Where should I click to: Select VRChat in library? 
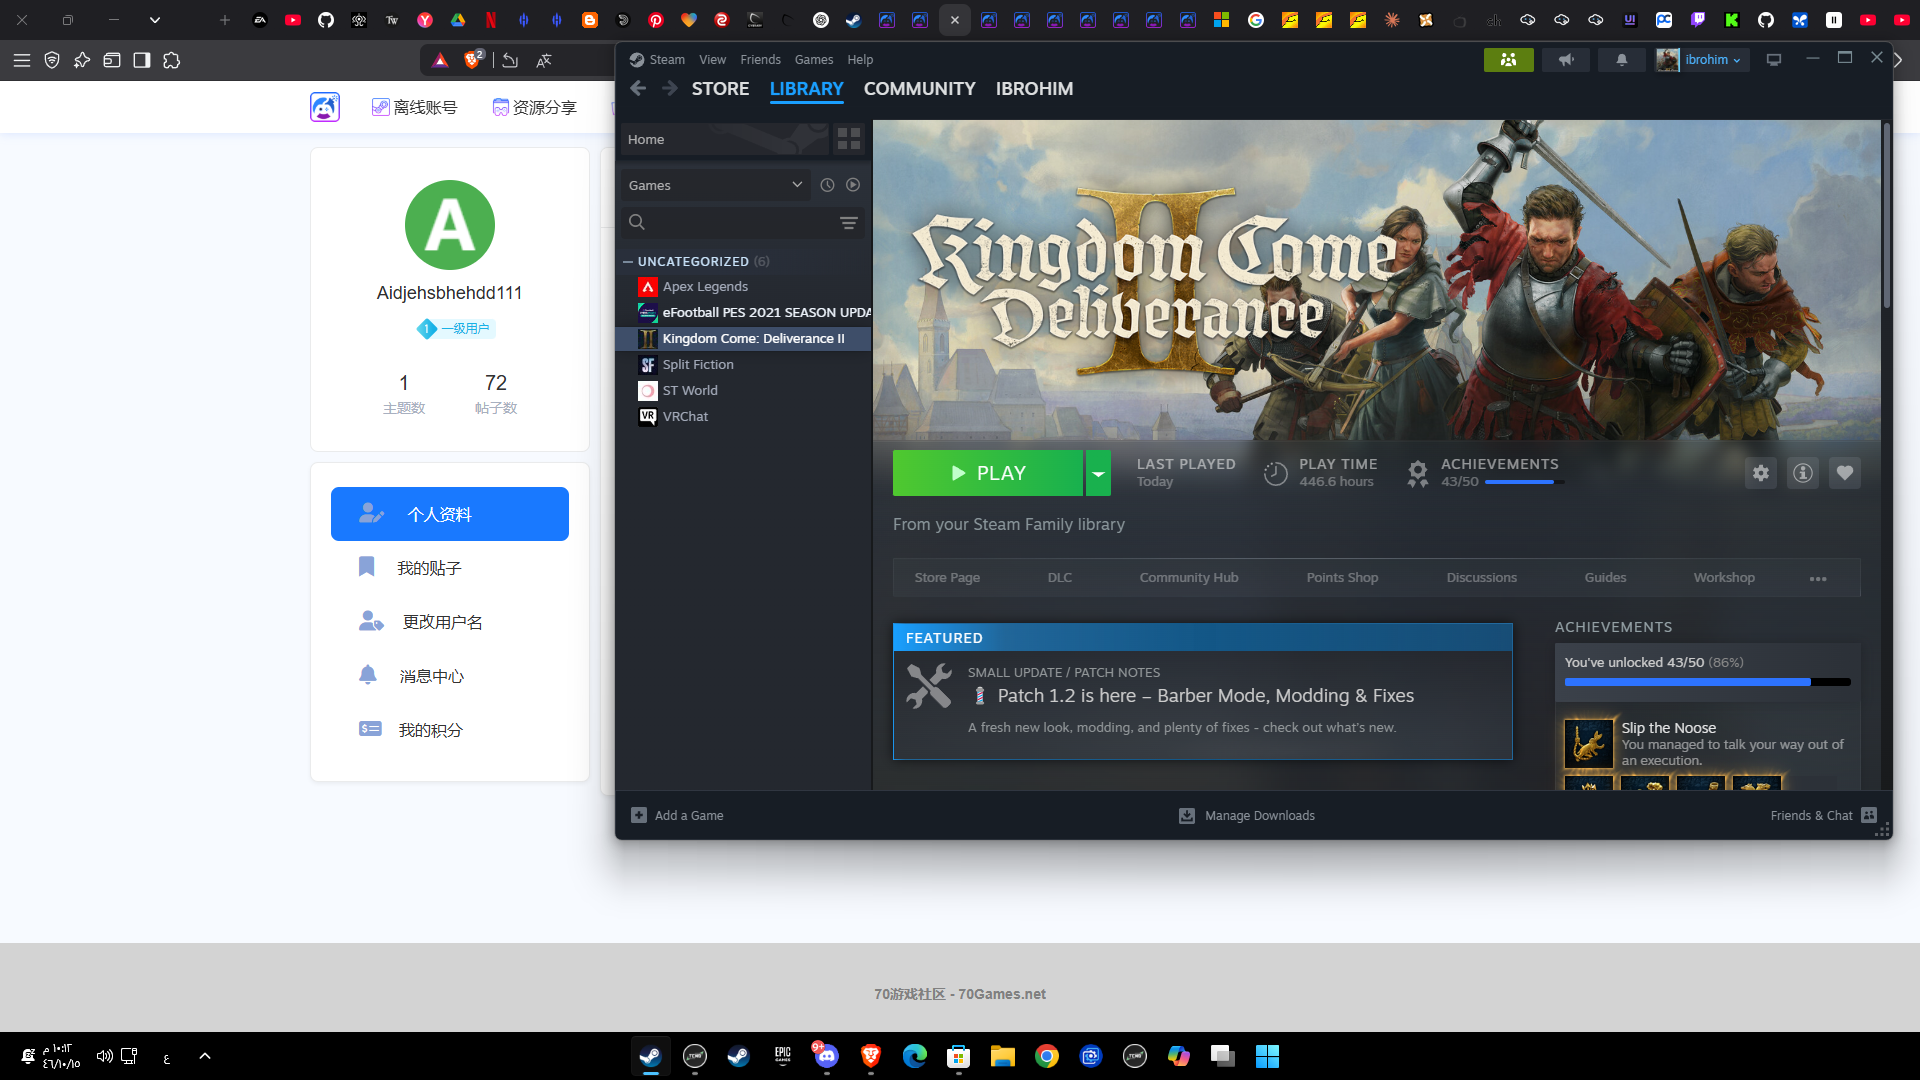(744, 417)
